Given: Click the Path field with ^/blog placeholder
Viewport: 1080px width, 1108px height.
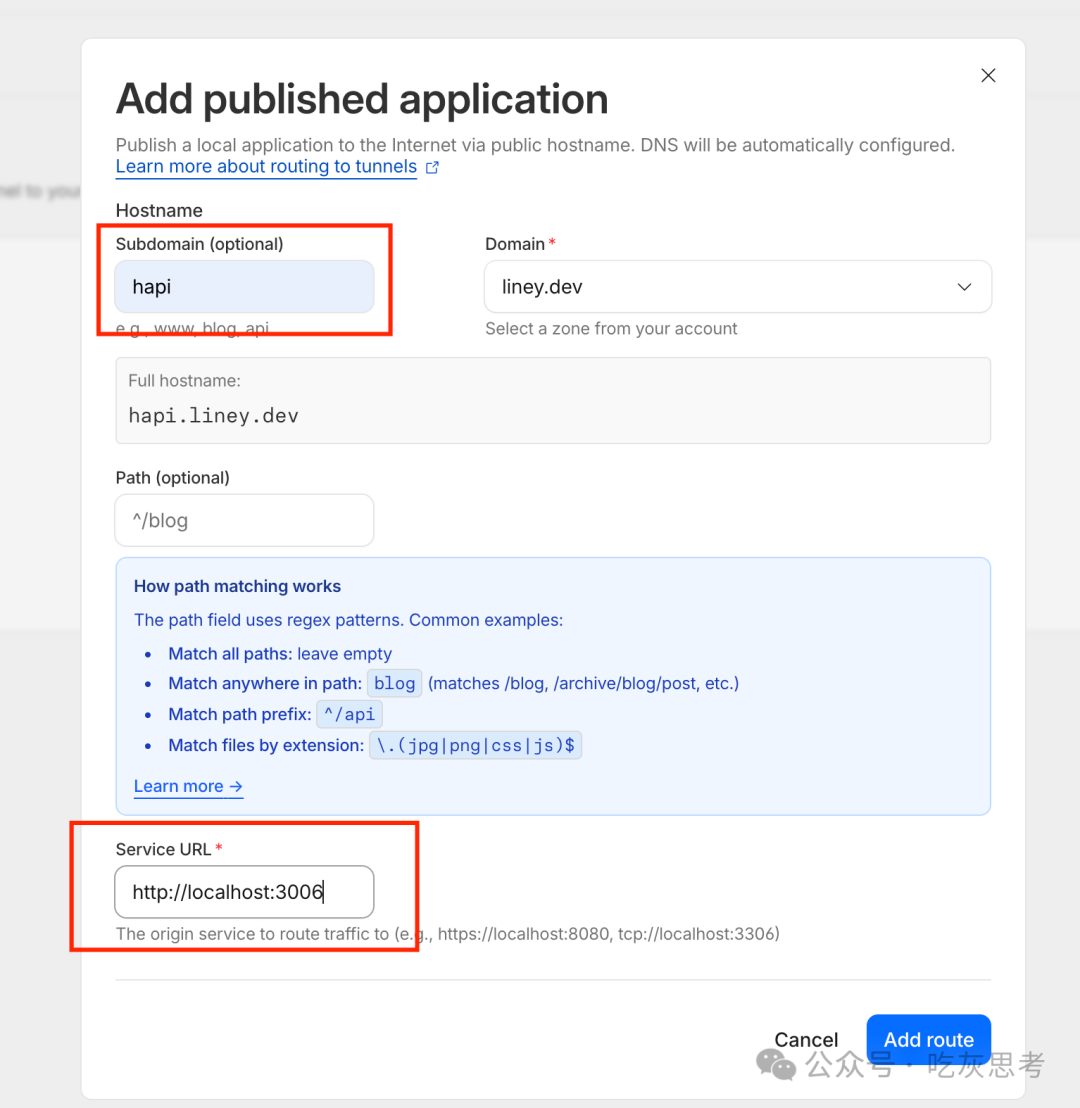Looking at the screenshot, I should (x=245, y=520).
